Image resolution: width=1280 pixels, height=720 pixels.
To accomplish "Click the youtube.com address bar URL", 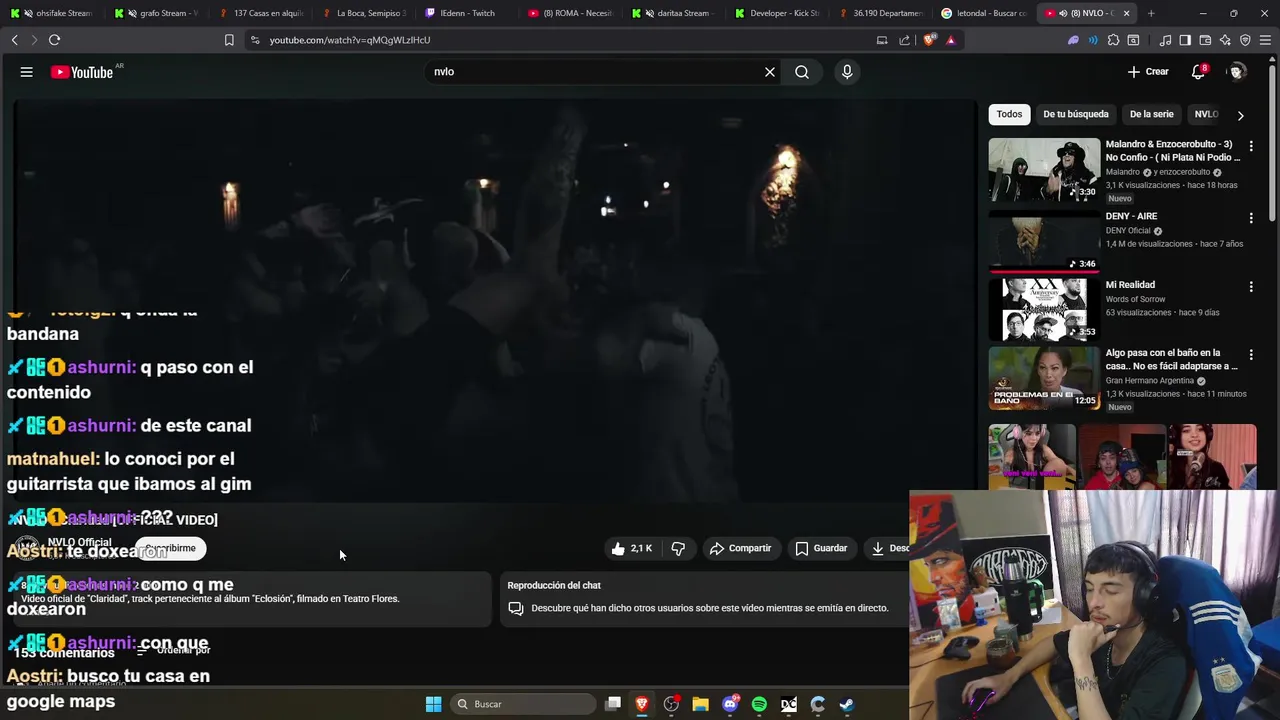I will 349,40.
